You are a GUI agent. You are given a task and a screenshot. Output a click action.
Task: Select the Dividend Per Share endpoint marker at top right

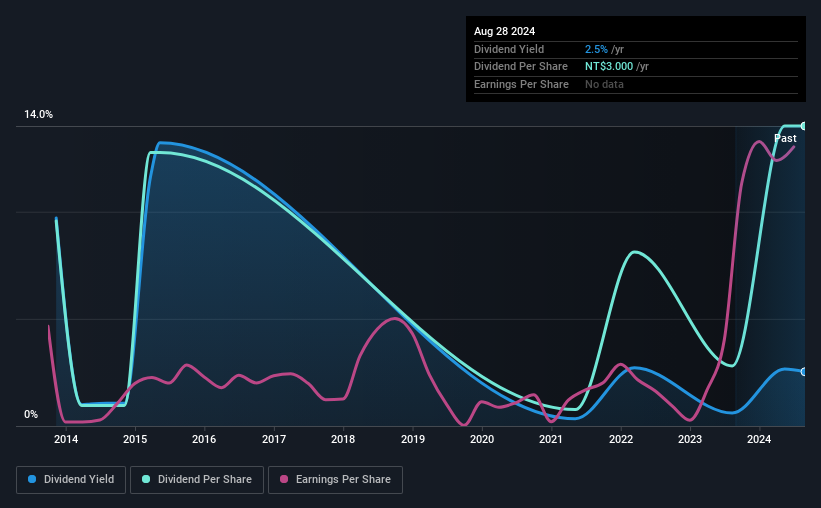pyautogui.click(x=804, y=126)
